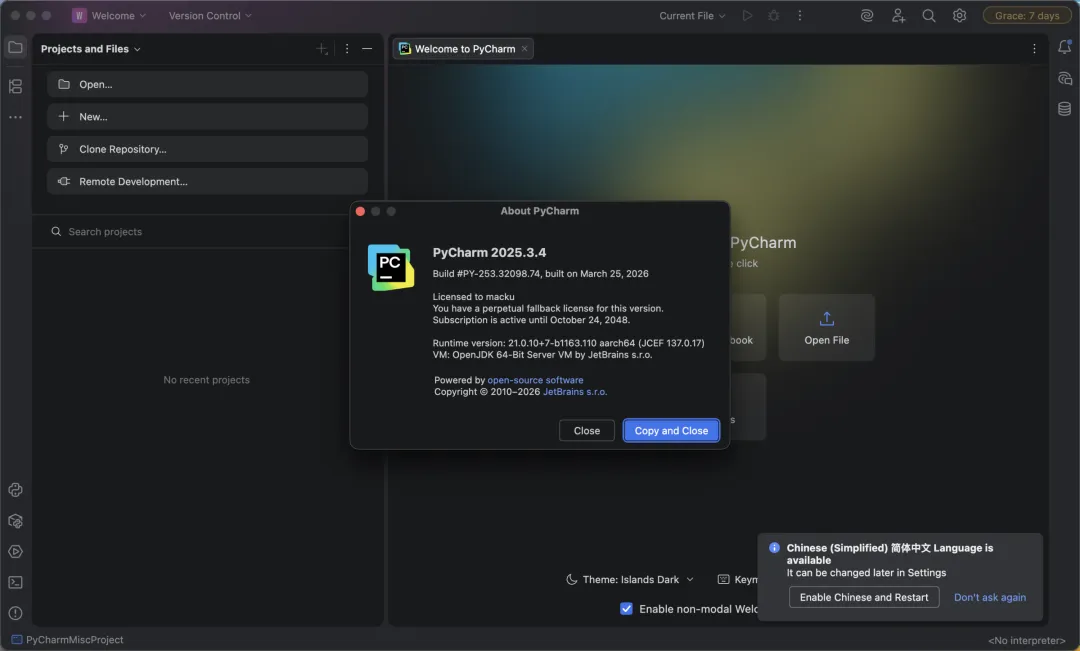Image resolution: width=1080 pixels, height=651 pixels.
Task: Open the Python Packages tool window
Action: [15, 521]
